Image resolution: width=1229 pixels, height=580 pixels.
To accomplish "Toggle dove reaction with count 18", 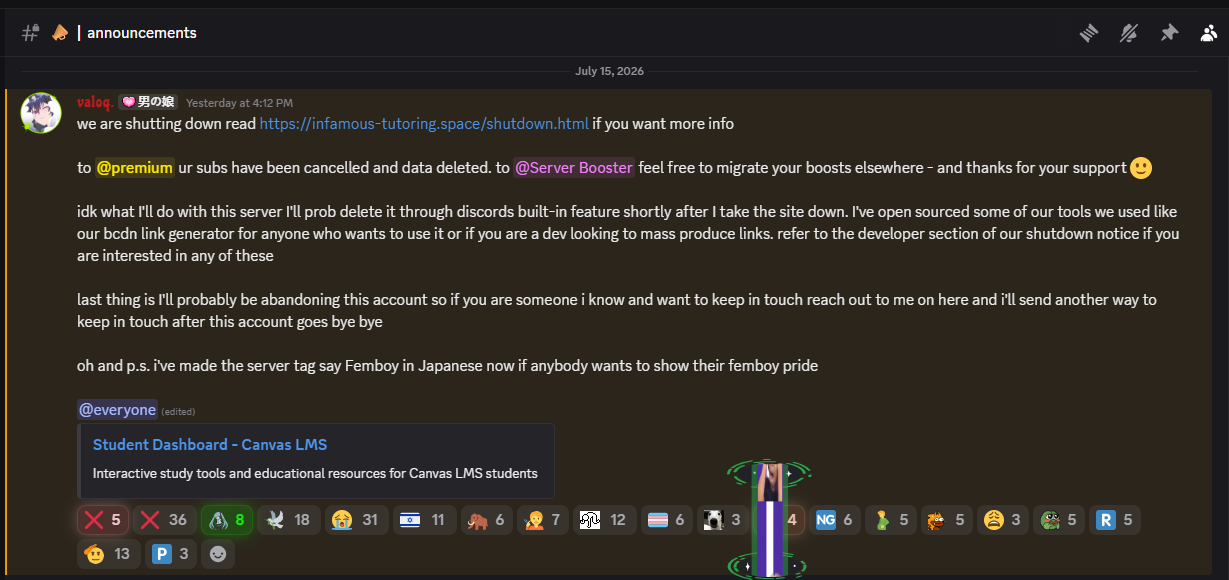I will 289,520.
